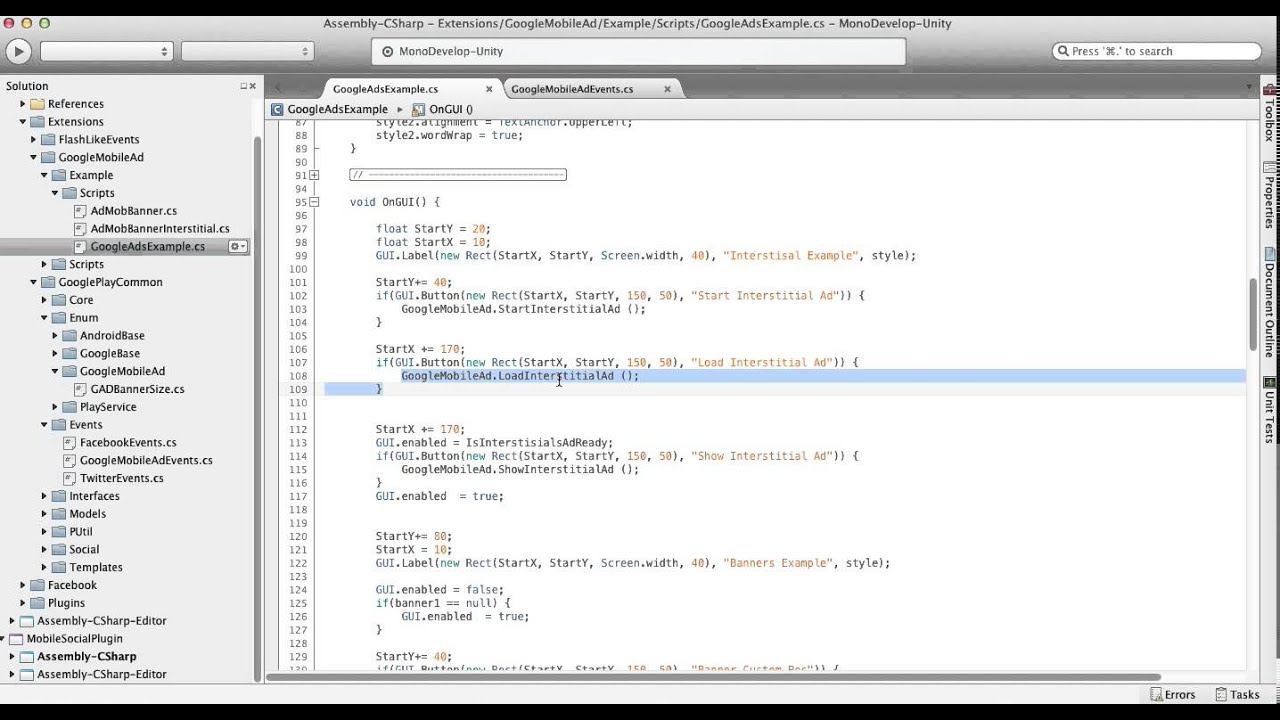Click the auto-hide icon in the Solution pad header
Screen dimensions: 1280x720
coord(243,86)
